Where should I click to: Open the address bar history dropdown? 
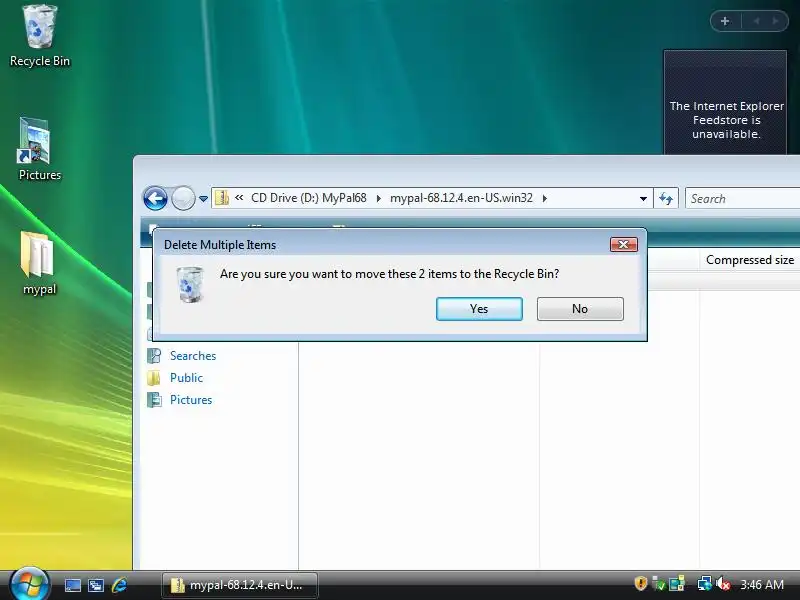[x=643, y=198]
